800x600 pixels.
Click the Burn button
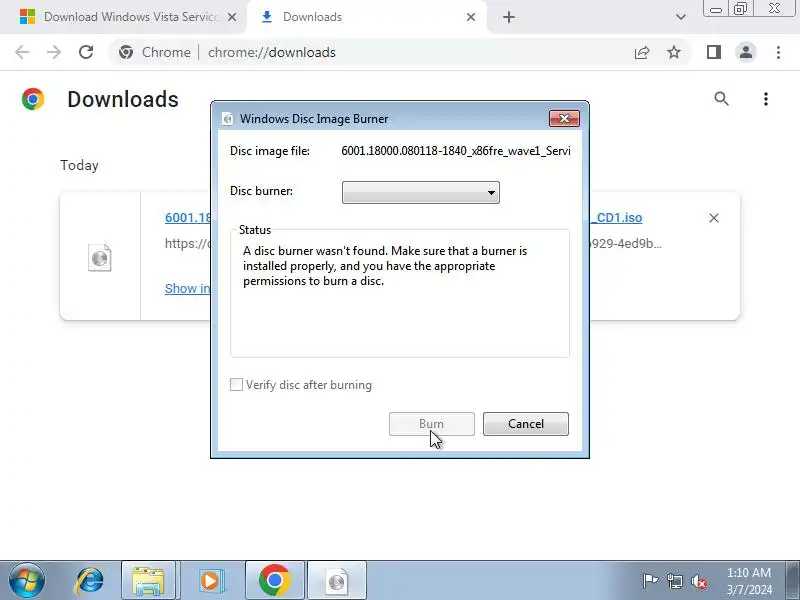point(432,424)
